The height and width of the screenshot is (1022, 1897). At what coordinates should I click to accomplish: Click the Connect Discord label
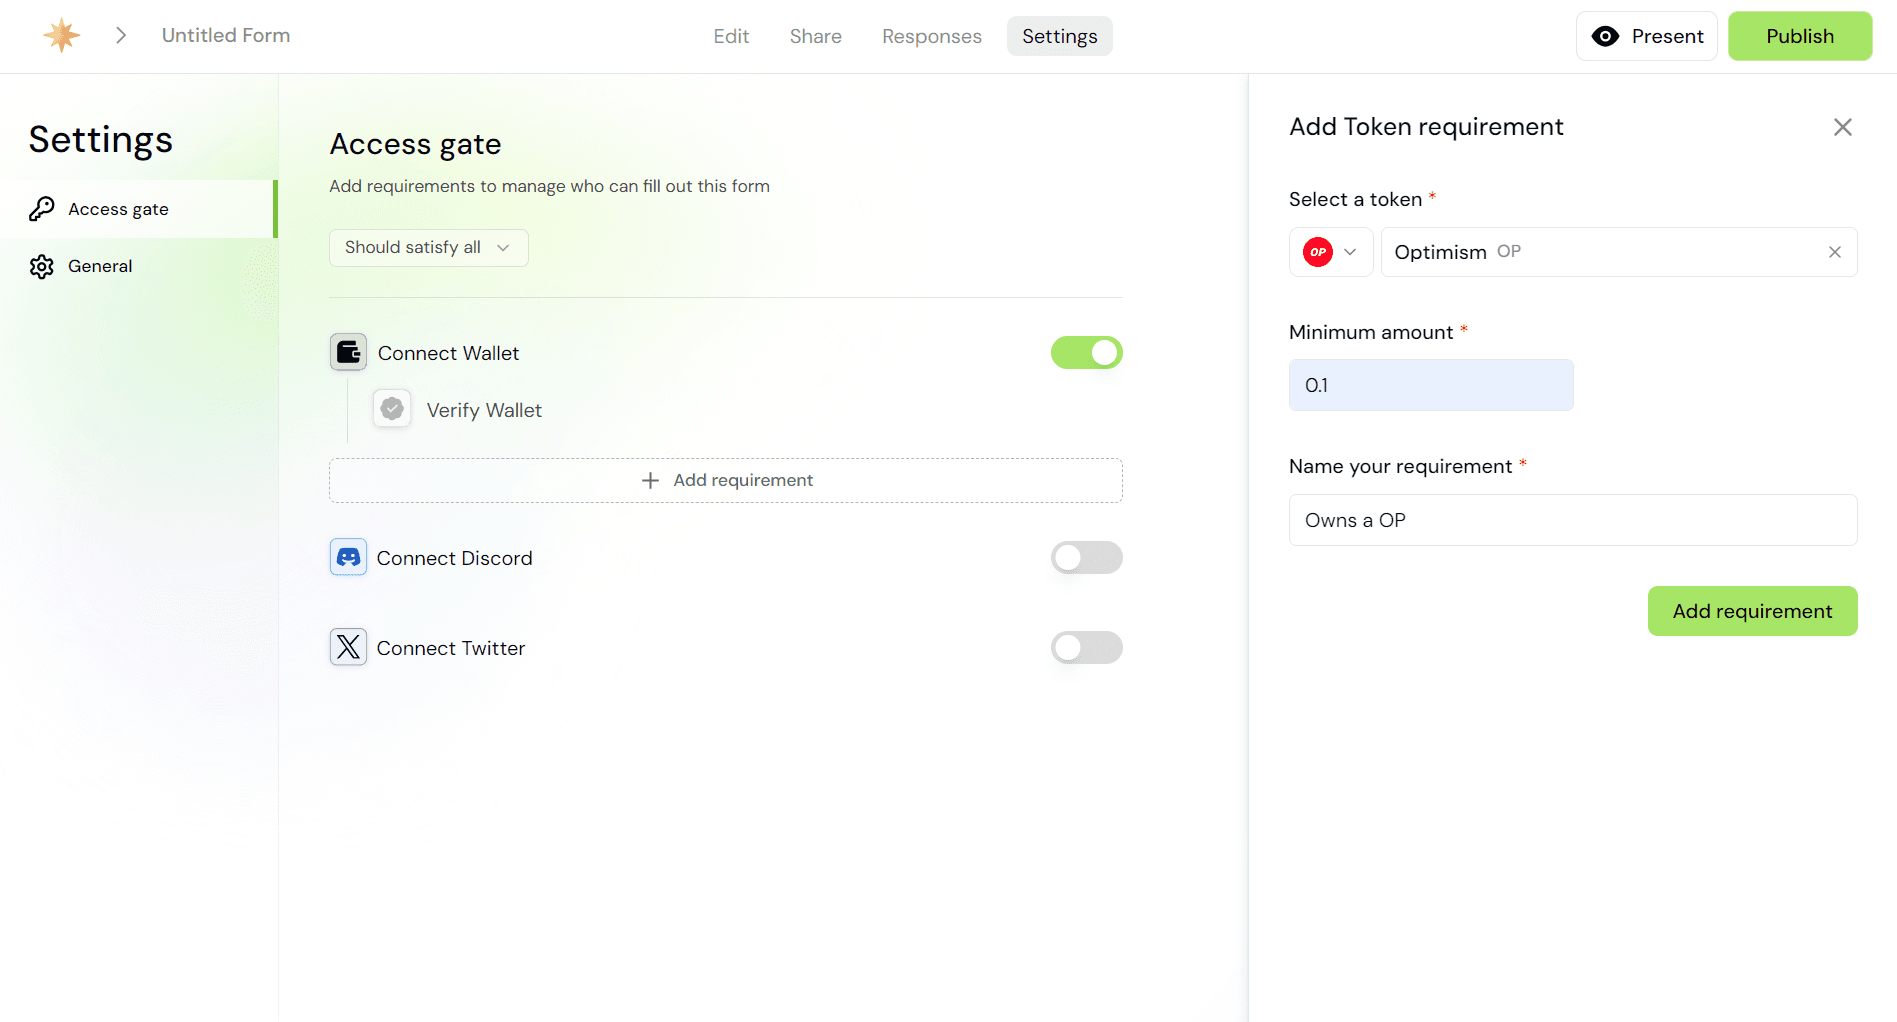[455, 558]
